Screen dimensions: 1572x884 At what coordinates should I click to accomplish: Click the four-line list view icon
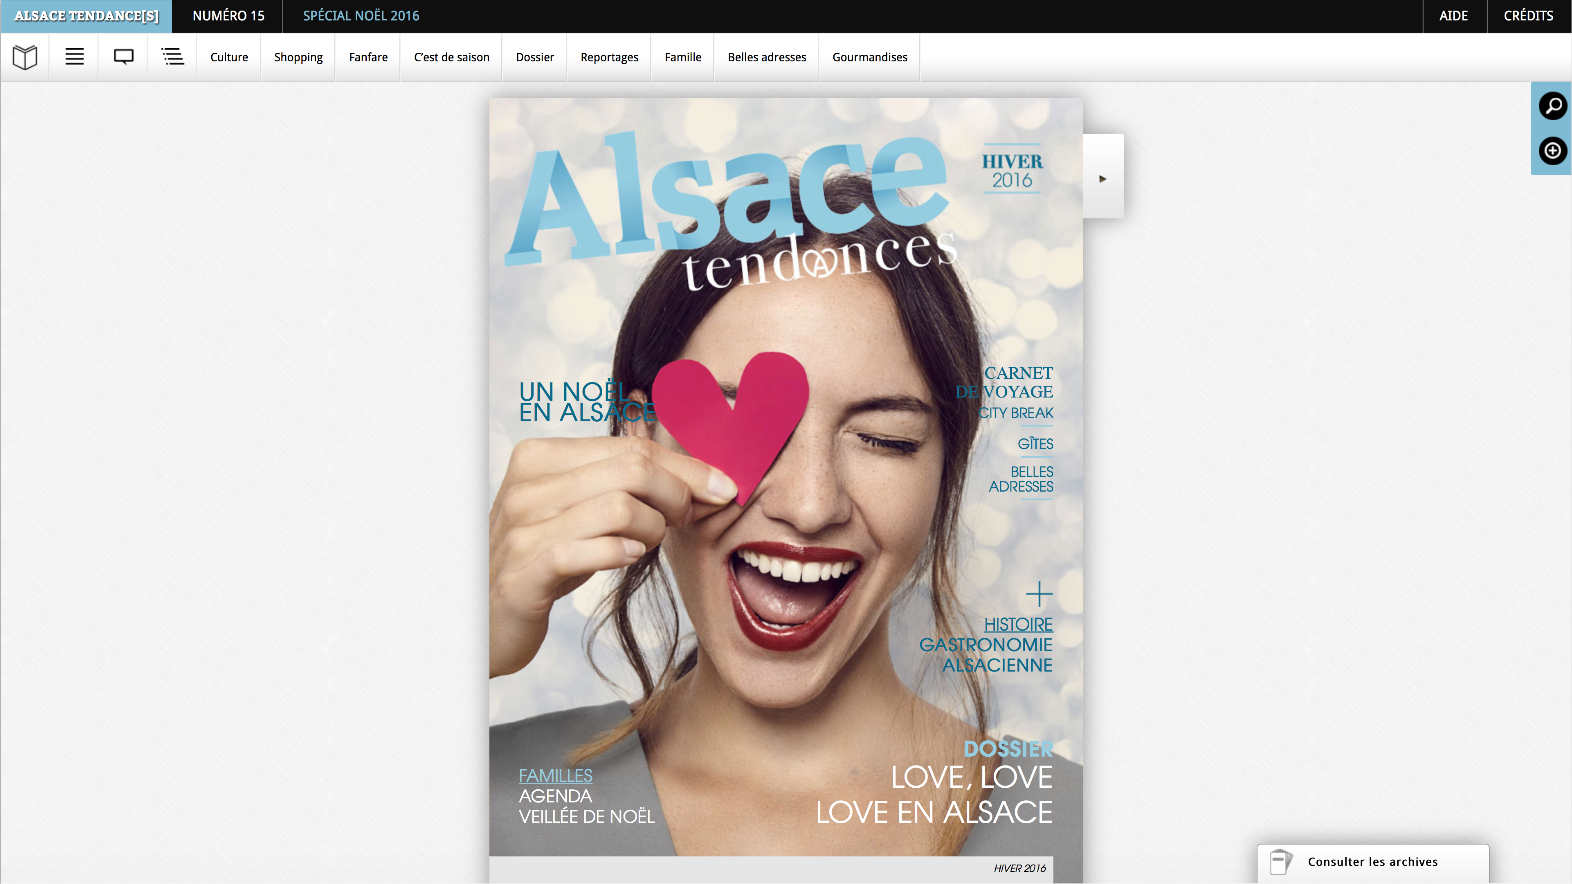coord(75,57)
